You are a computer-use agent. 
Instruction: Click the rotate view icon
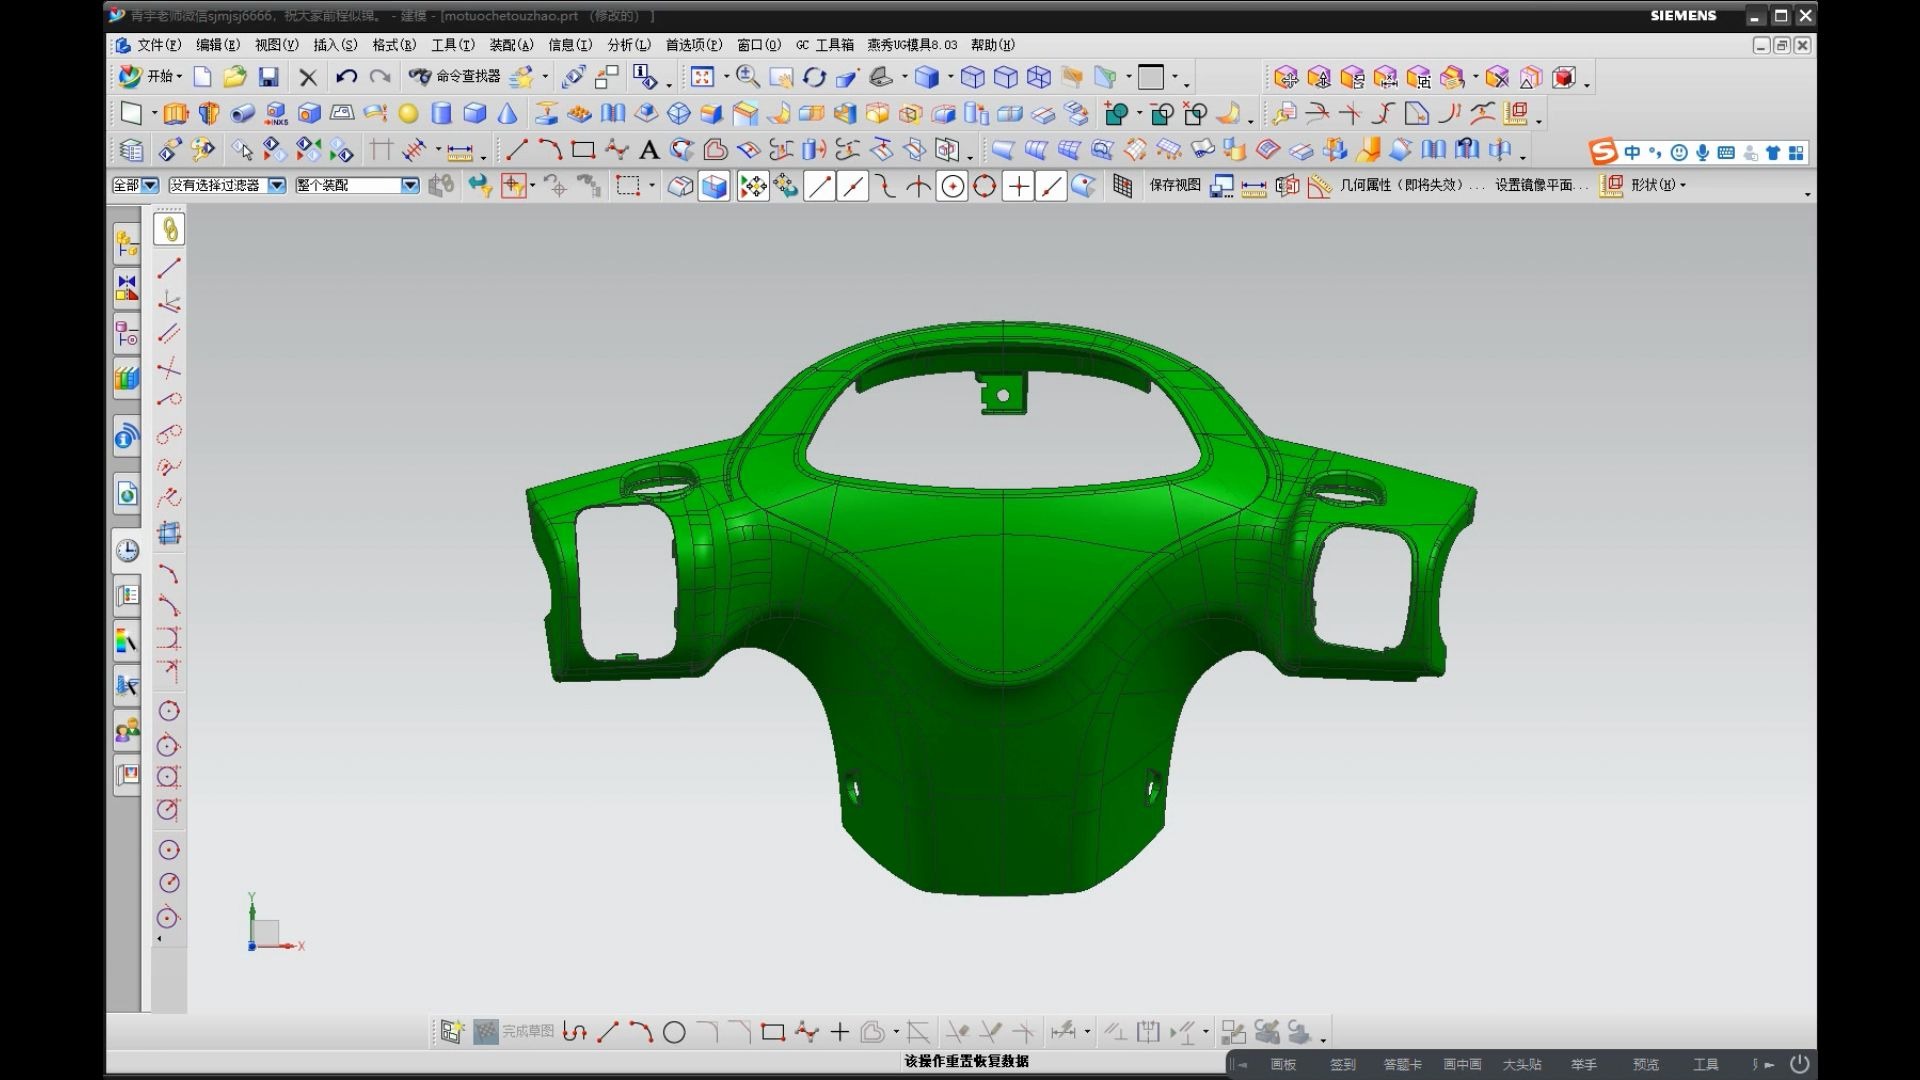814,77
